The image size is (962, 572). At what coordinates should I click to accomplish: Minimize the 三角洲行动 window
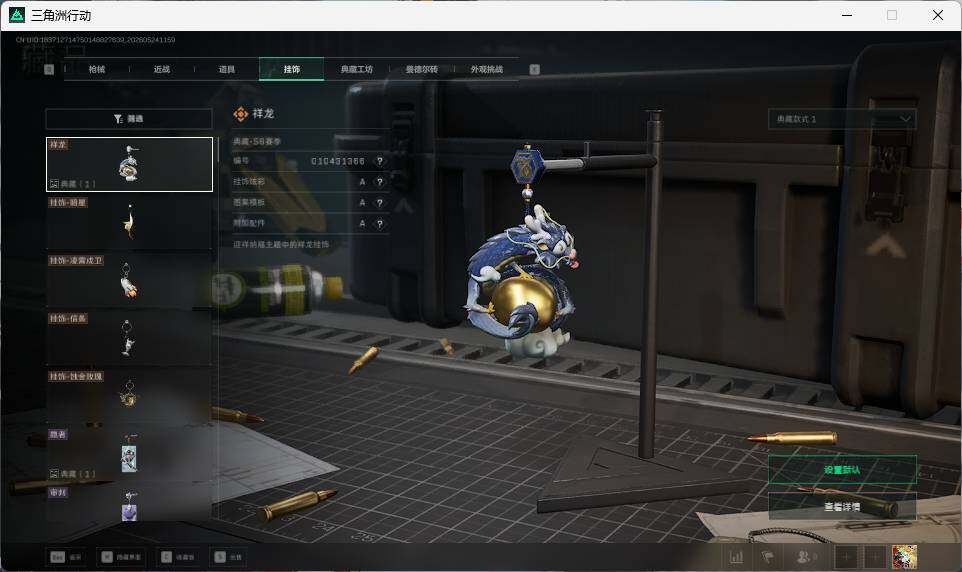coord(847,15)
